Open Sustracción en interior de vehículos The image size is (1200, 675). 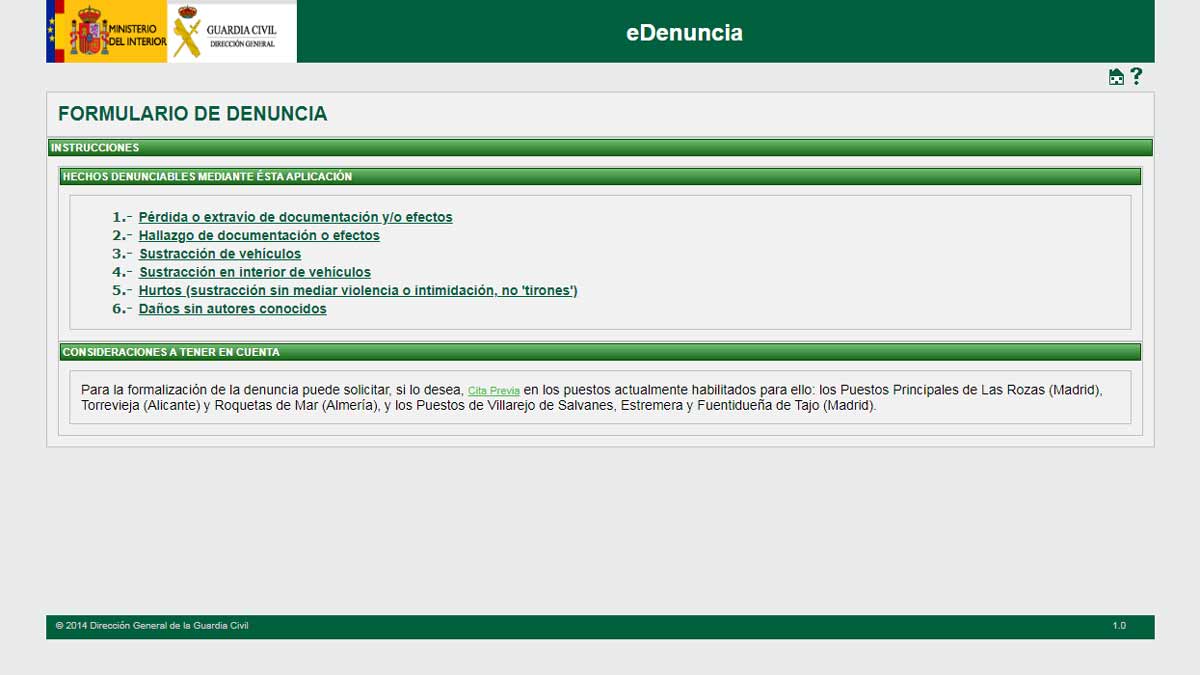pyautogui.click(x=255, y=272)
